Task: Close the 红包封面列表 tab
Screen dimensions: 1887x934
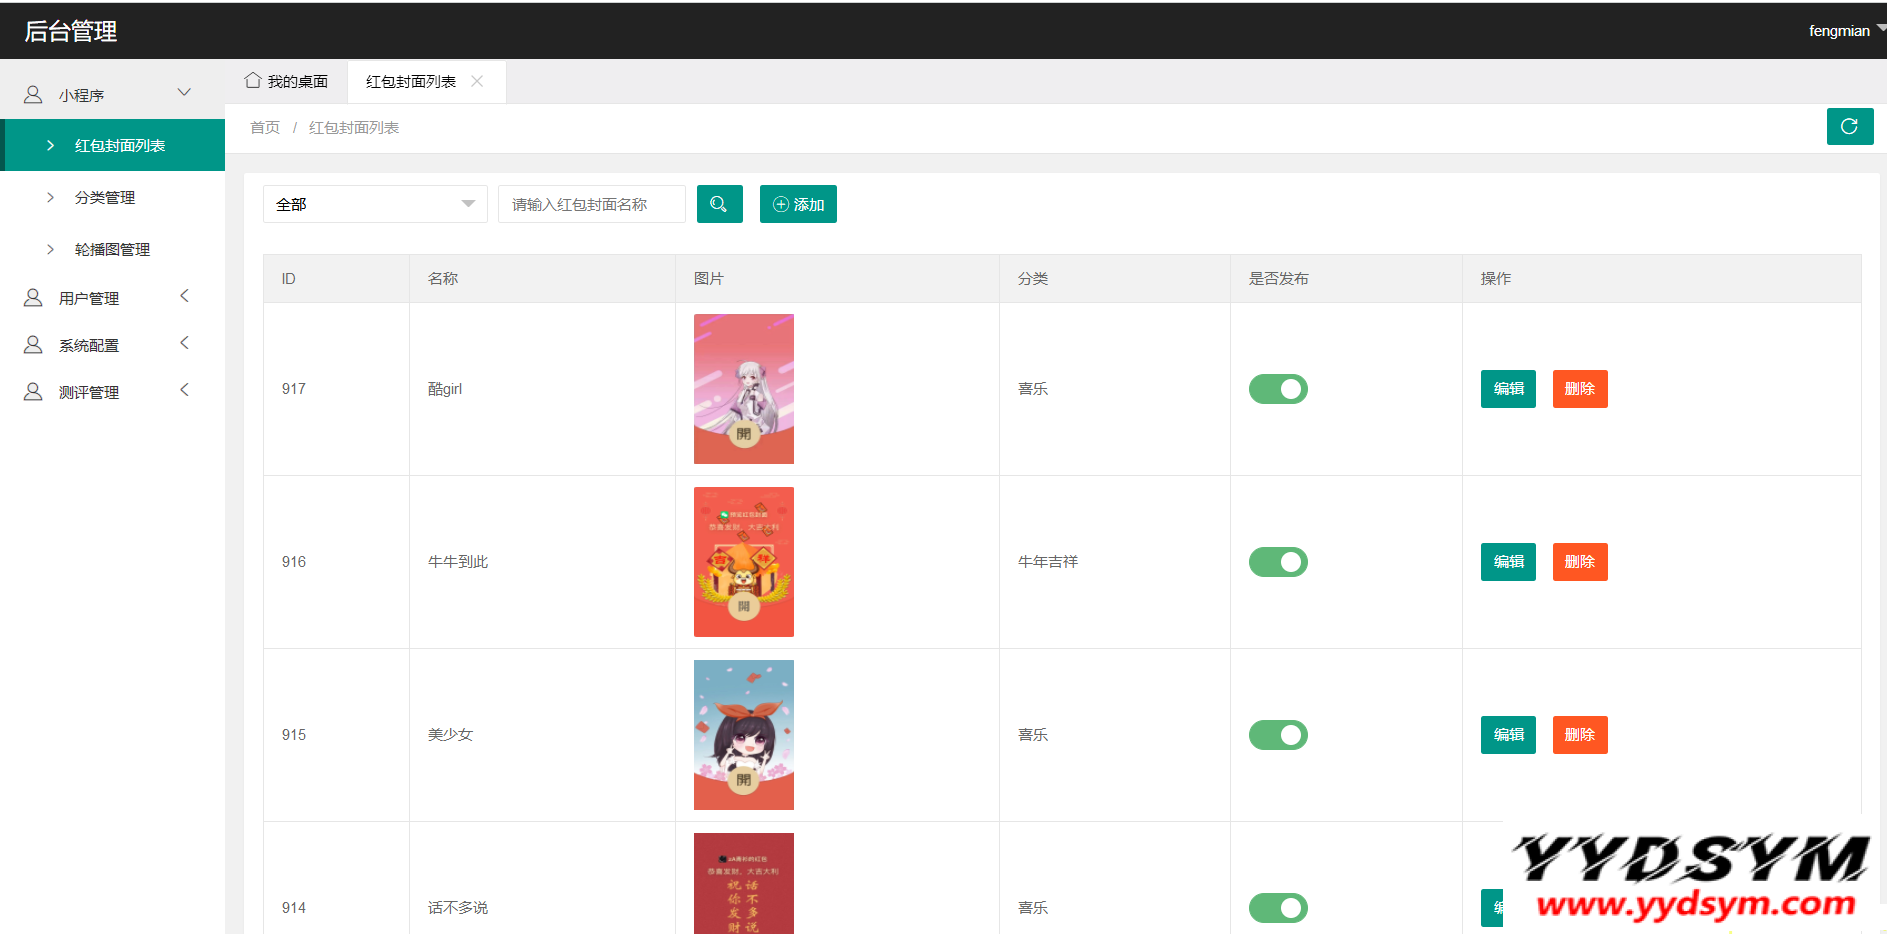Action: coord(477,82)
